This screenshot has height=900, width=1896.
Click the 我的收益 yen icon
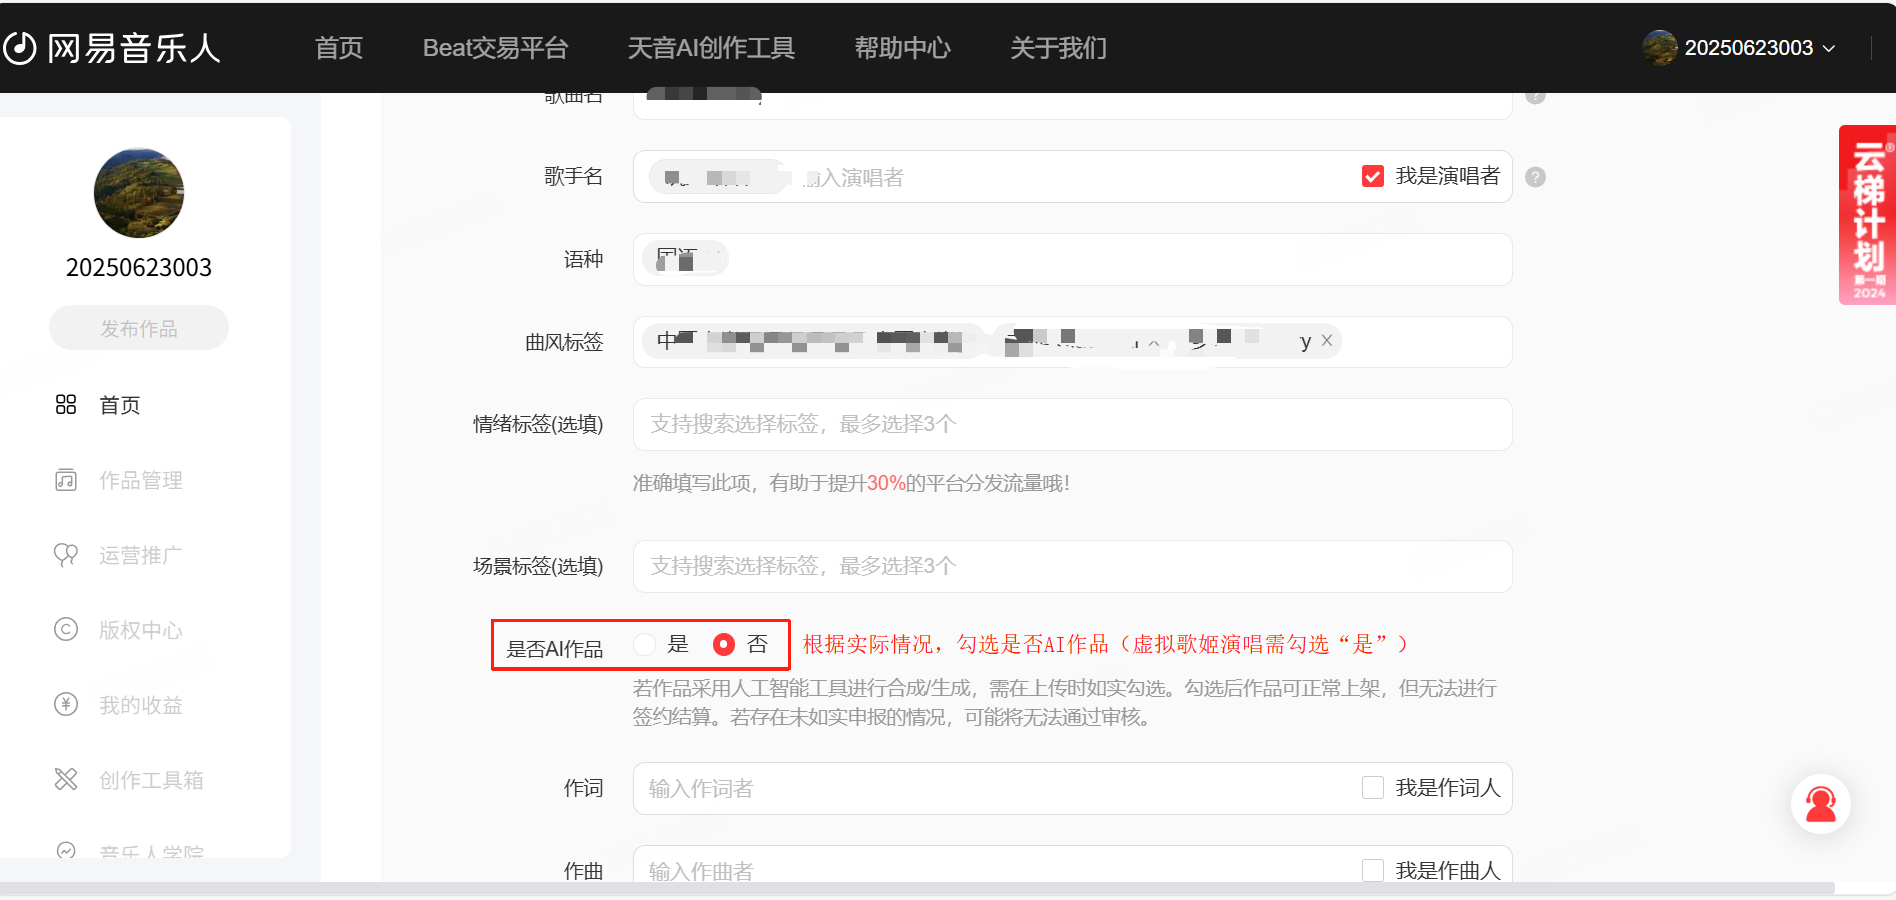tap(66, 705)
